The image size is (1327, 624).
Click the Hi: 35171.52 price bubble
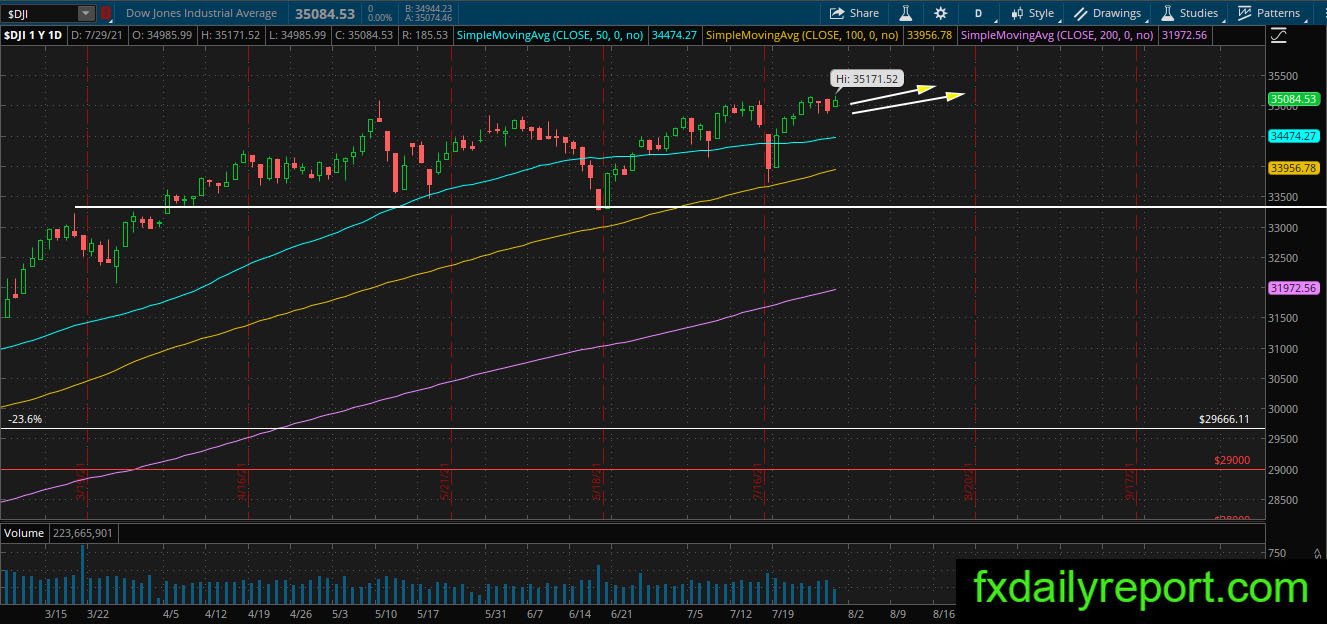[x=866, y=78]
